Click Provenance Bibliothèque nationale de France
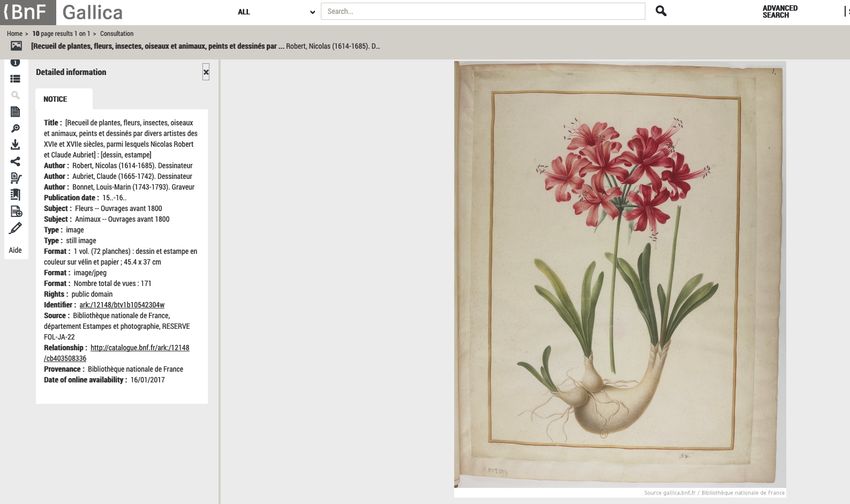 click(x=136, y=369)
